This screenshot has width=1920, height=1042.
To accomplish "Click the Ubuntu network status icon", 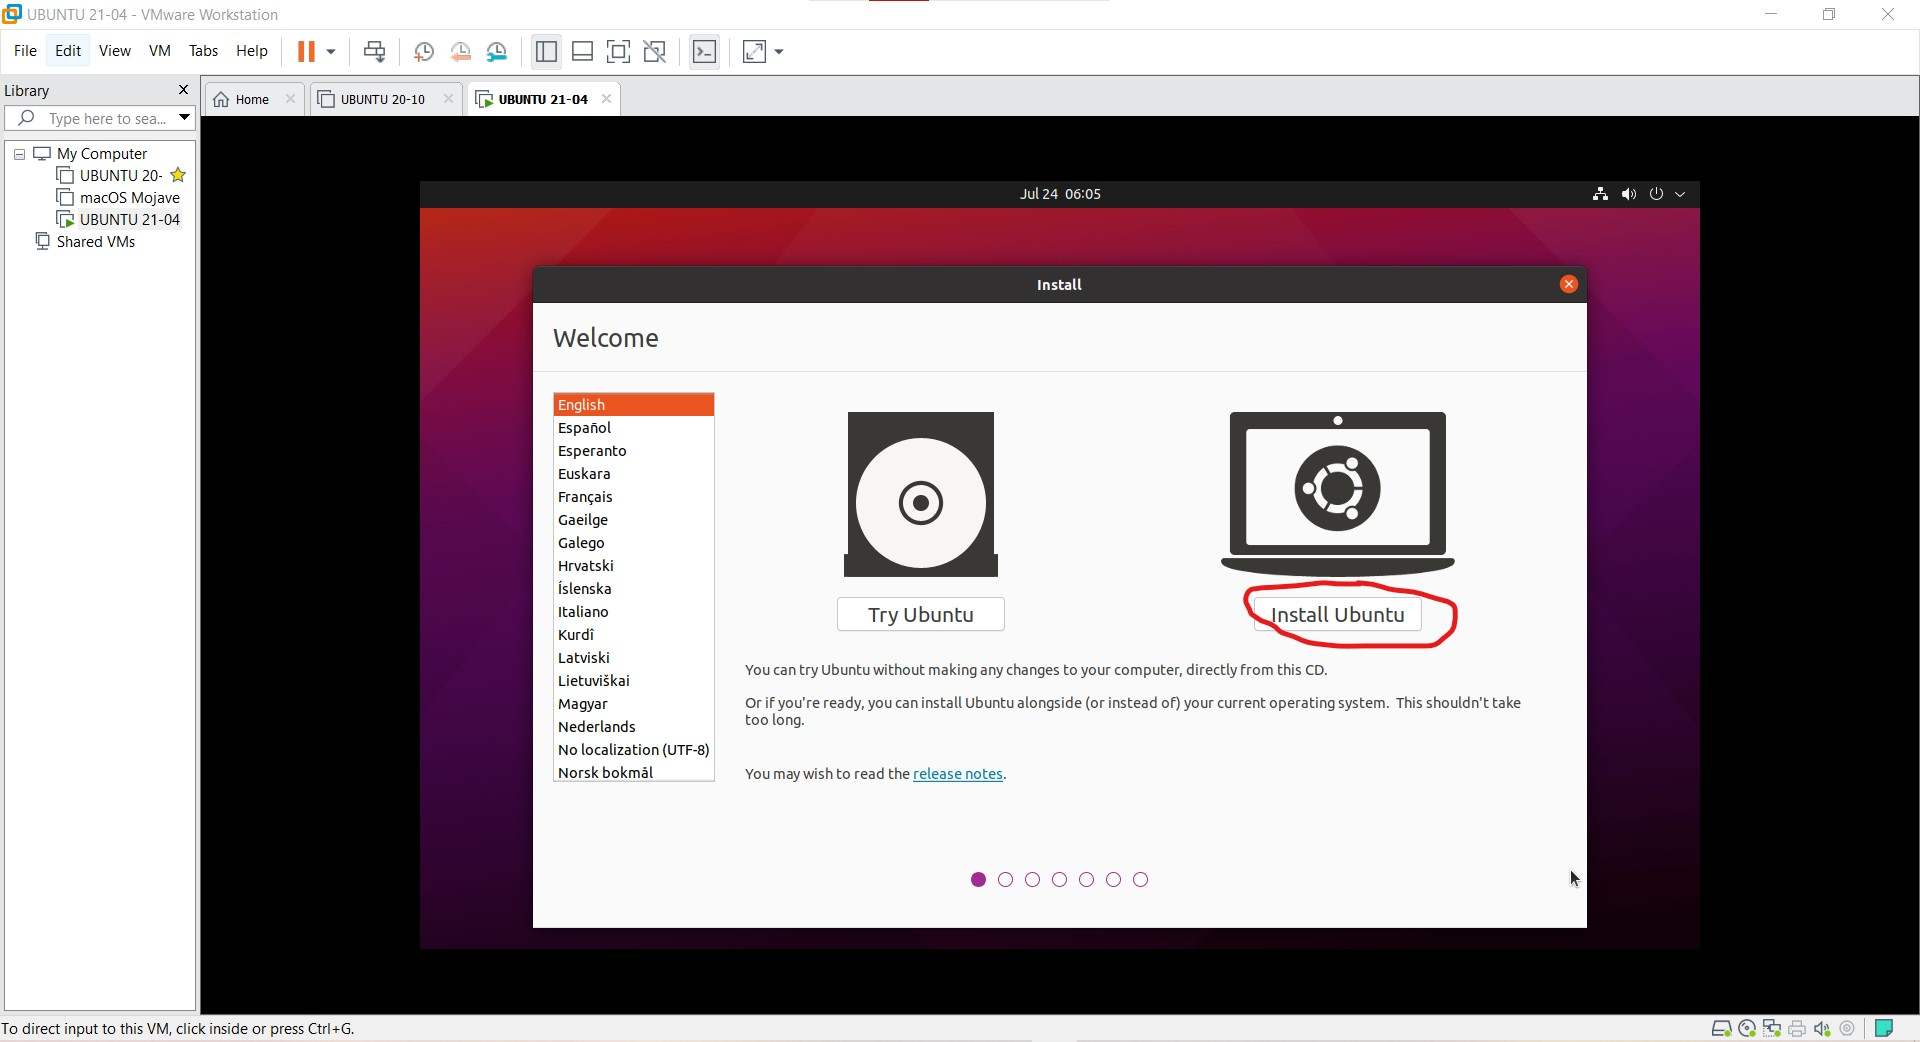I will coord(1600,194).
